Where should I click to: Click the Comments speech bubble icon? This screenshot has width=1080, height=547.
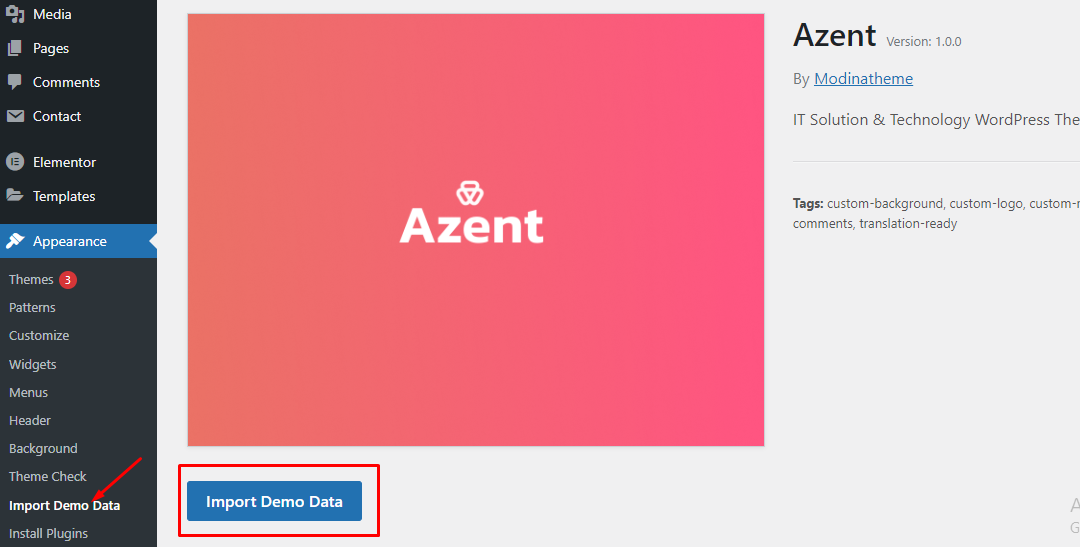click(15, 82)
